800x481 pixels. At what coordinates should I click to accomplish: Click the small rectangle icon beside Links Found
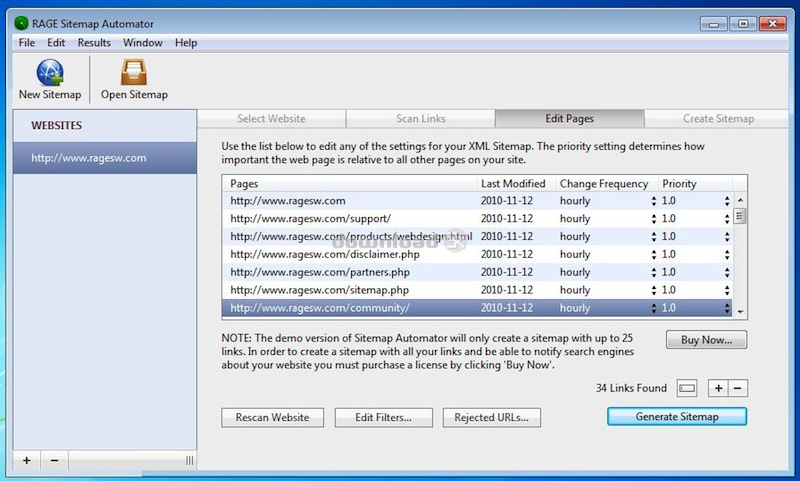687,388
